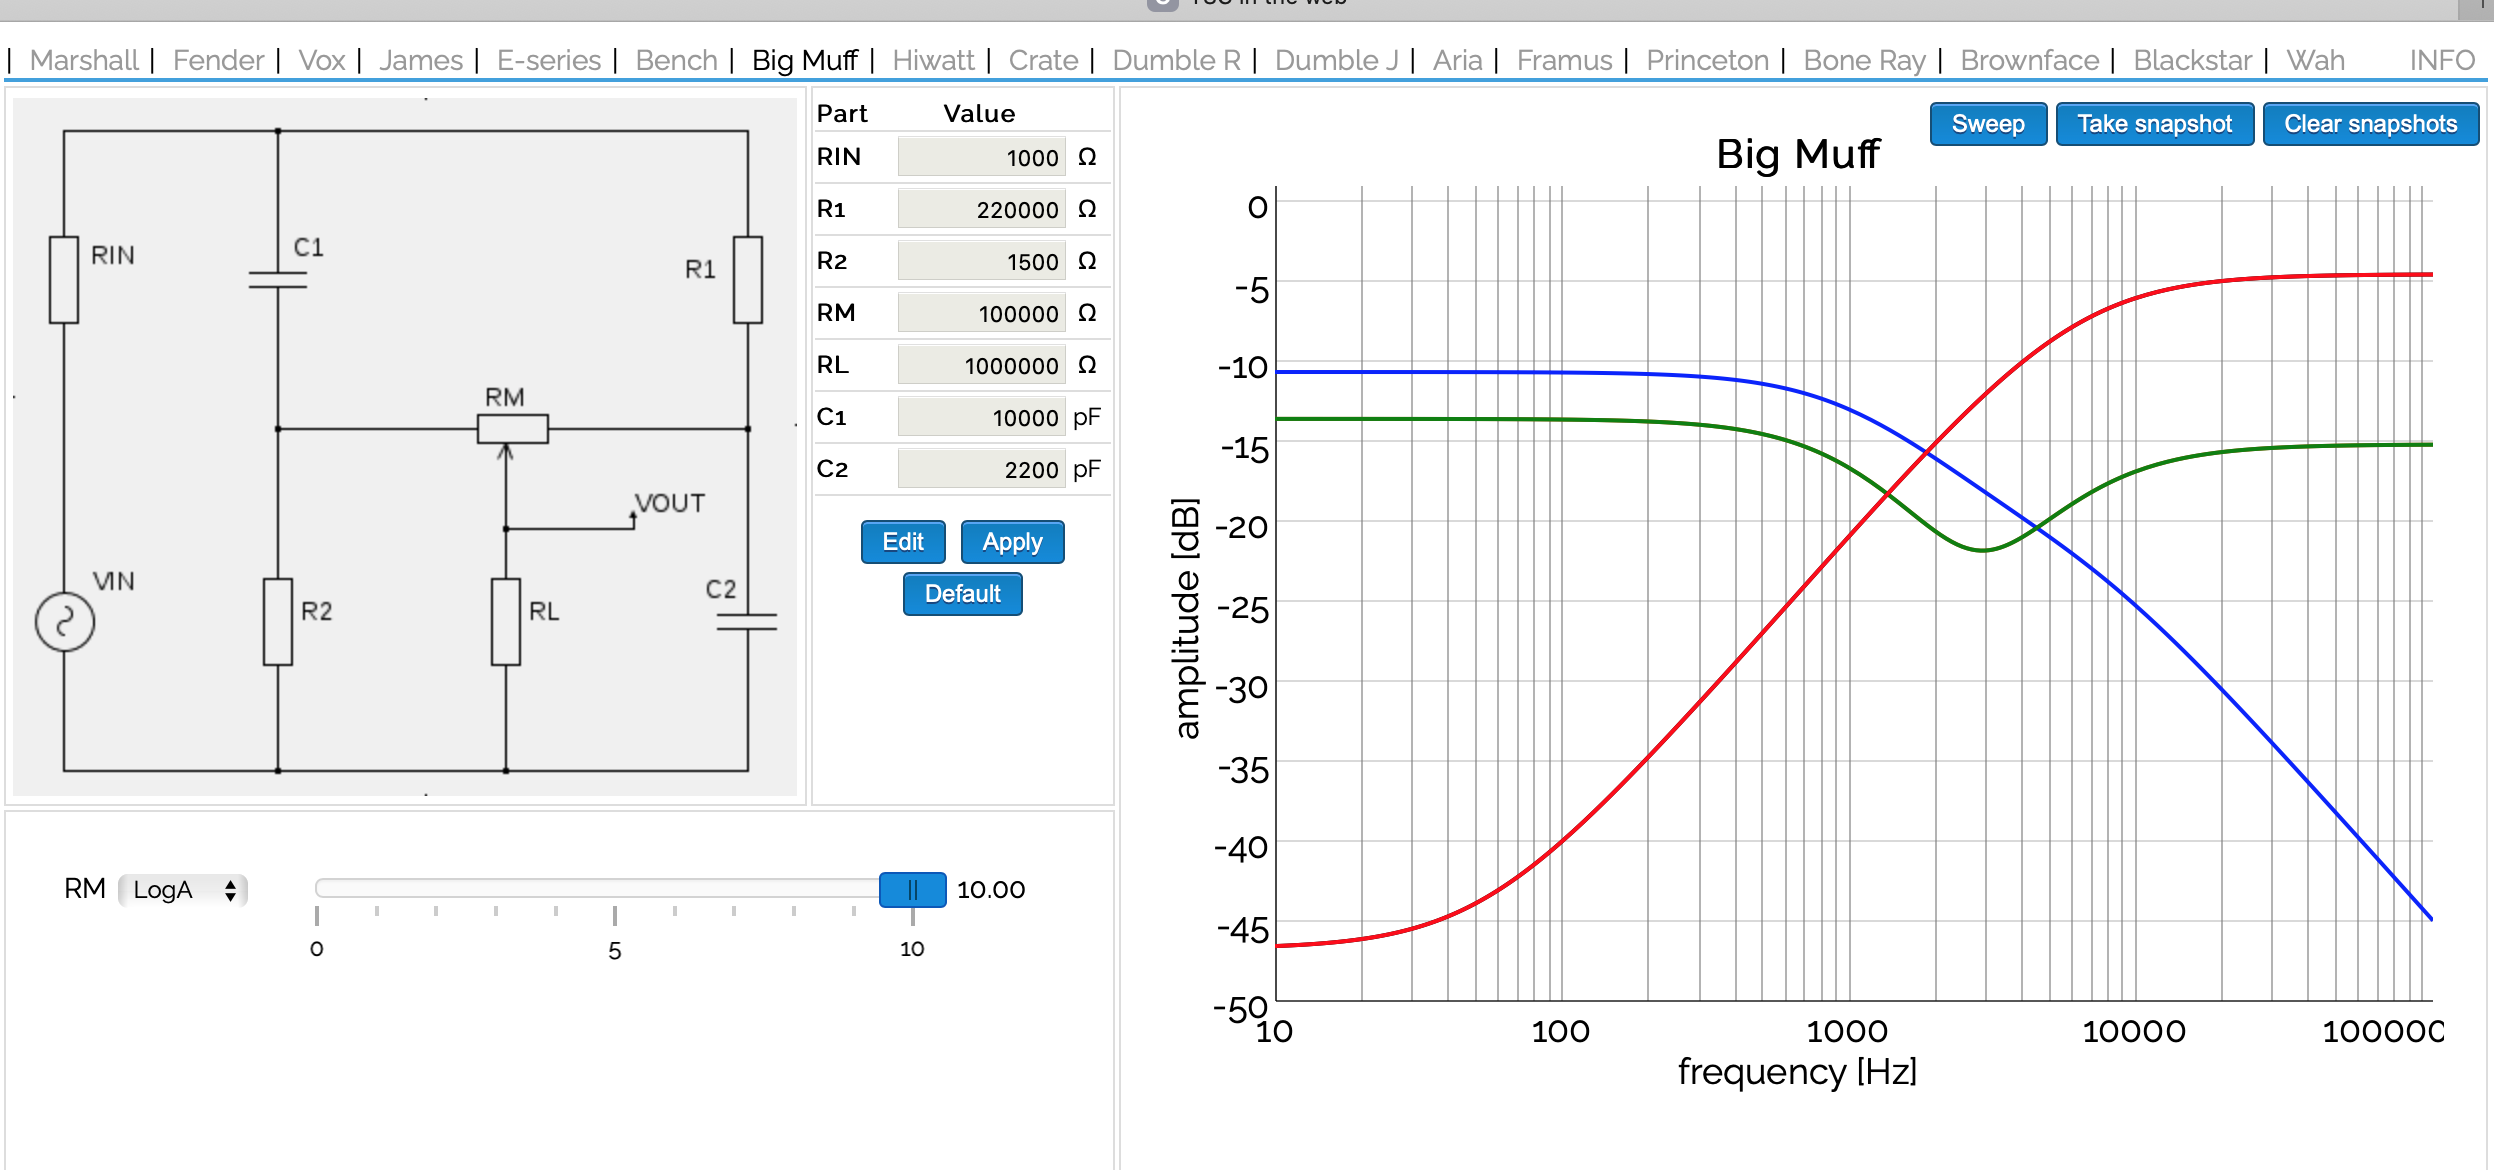Click the R1 resistor symbol in circuit

(747, 280)
